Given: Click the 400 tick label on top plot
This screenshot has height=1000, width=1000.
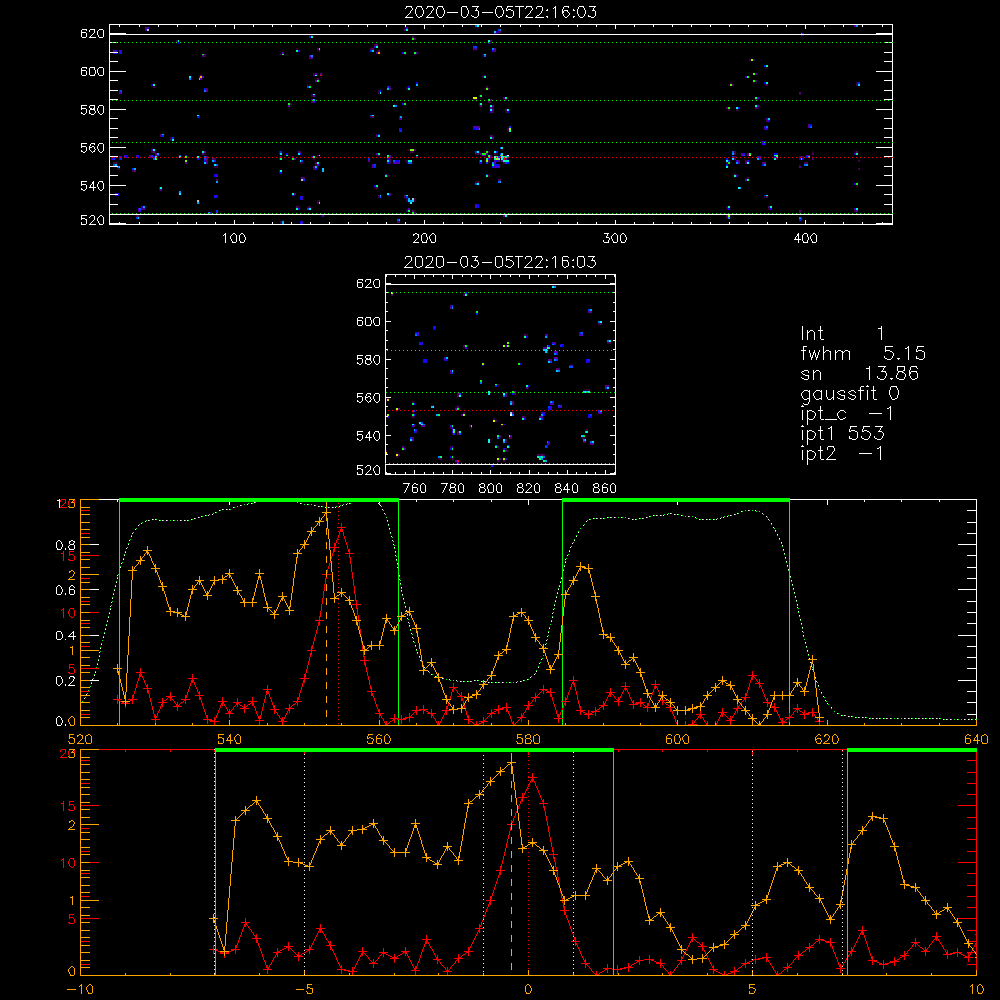Looking at the screenshot, I should click(x=805, y=239).
